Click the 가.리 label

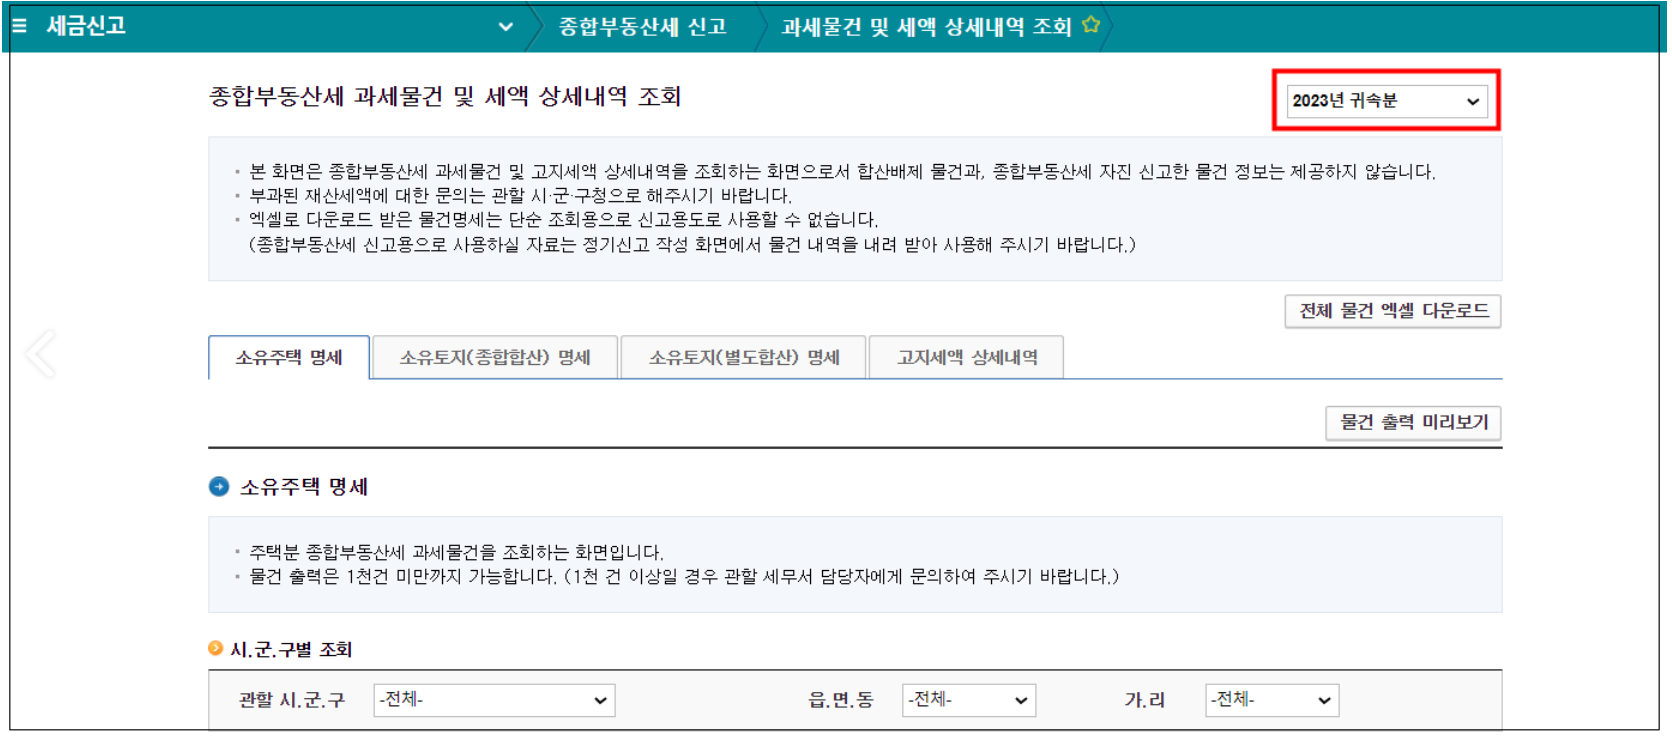1145,700
